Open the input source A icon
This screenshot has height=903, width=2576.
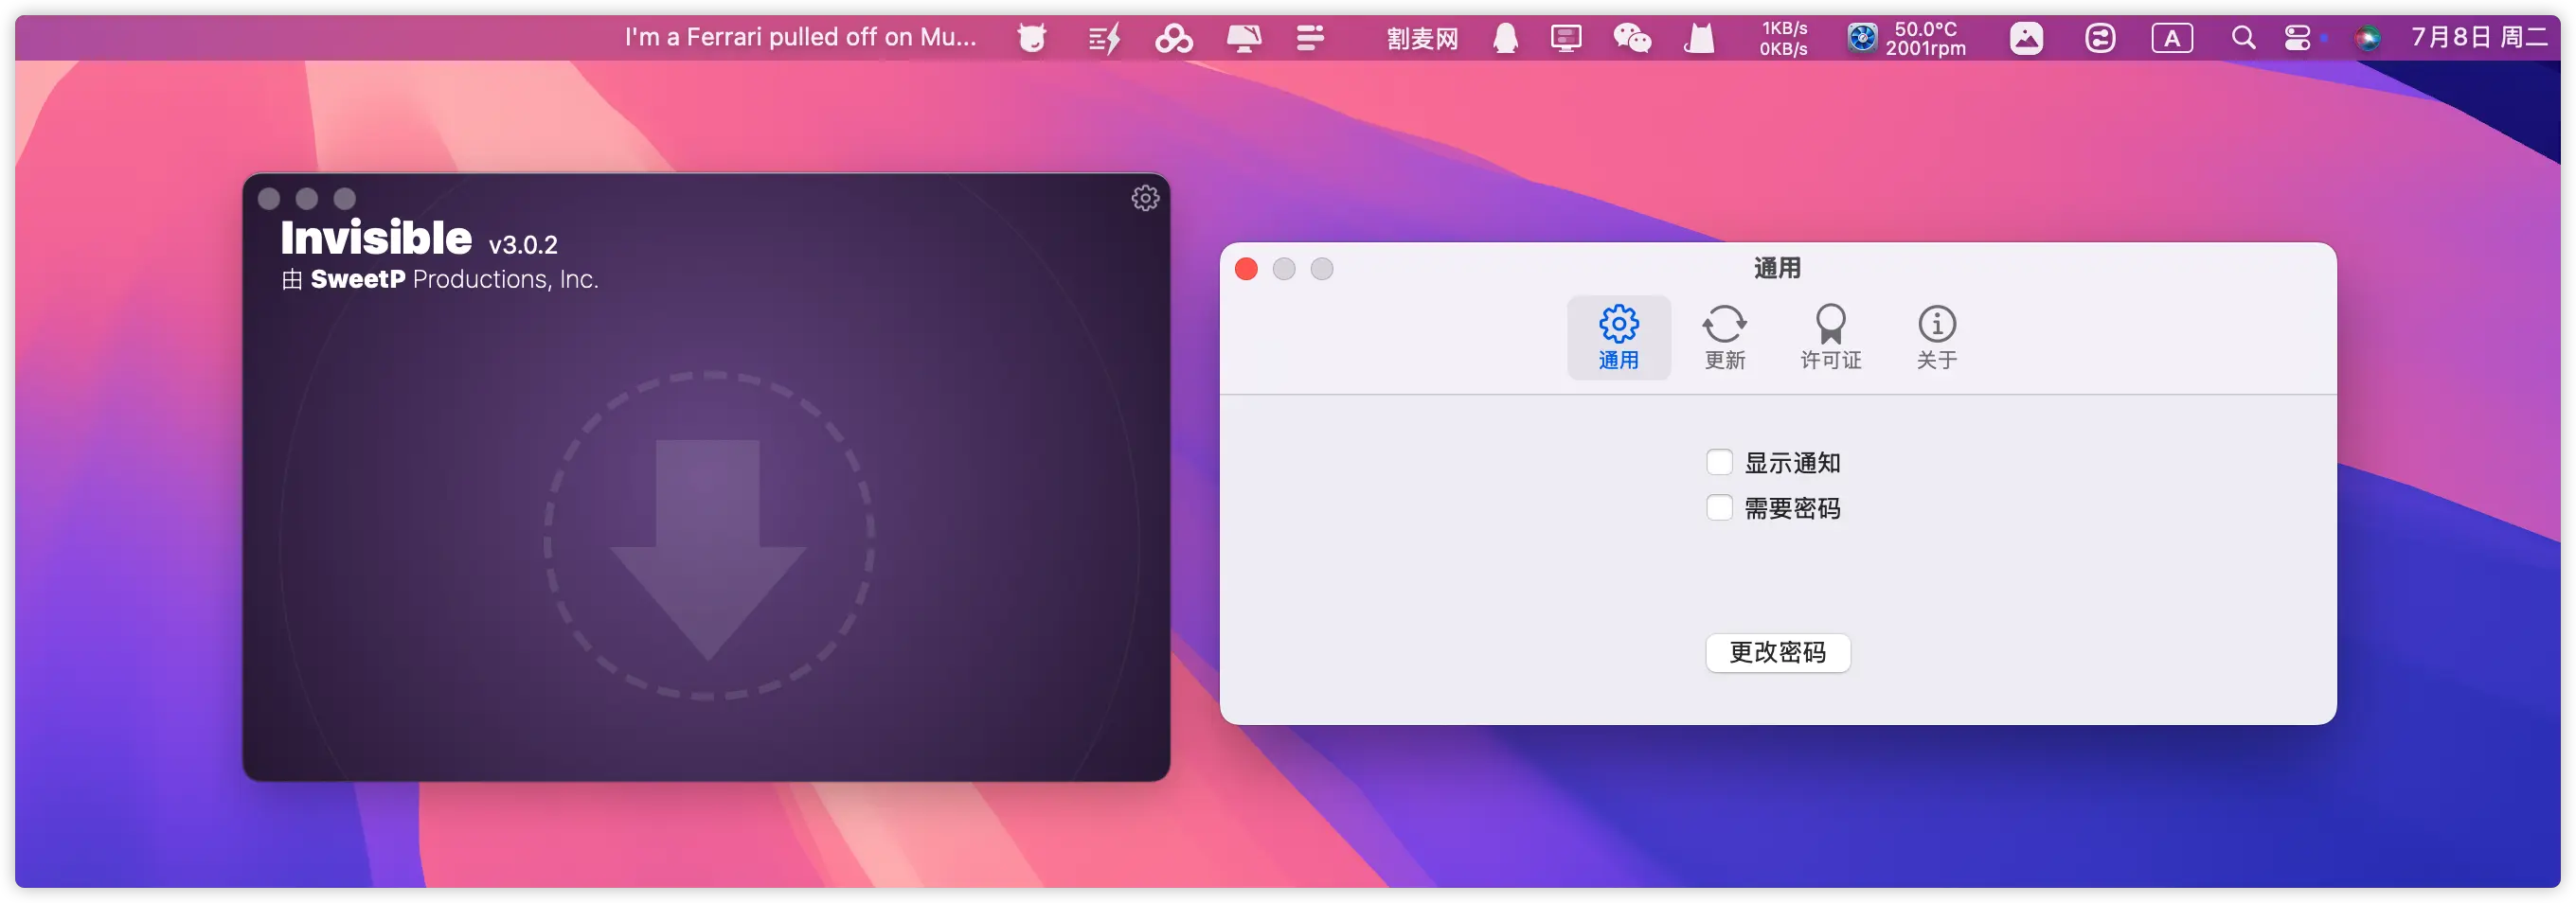pyautogui.click(x=2172, y=38)
